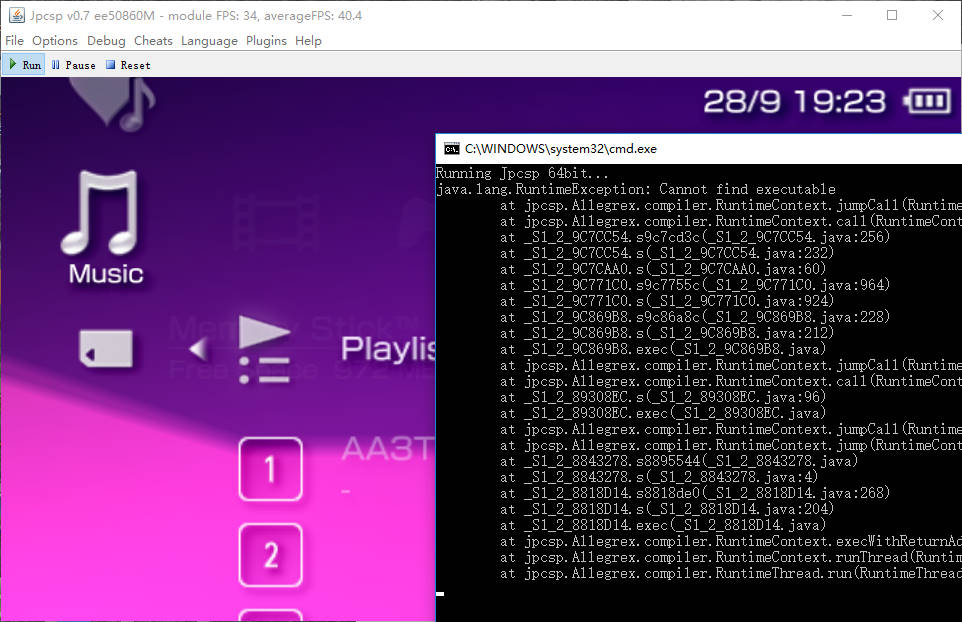Reset the emulation
Image resolution: width=962 pixels, height=622 pixels.
[128, 65]
